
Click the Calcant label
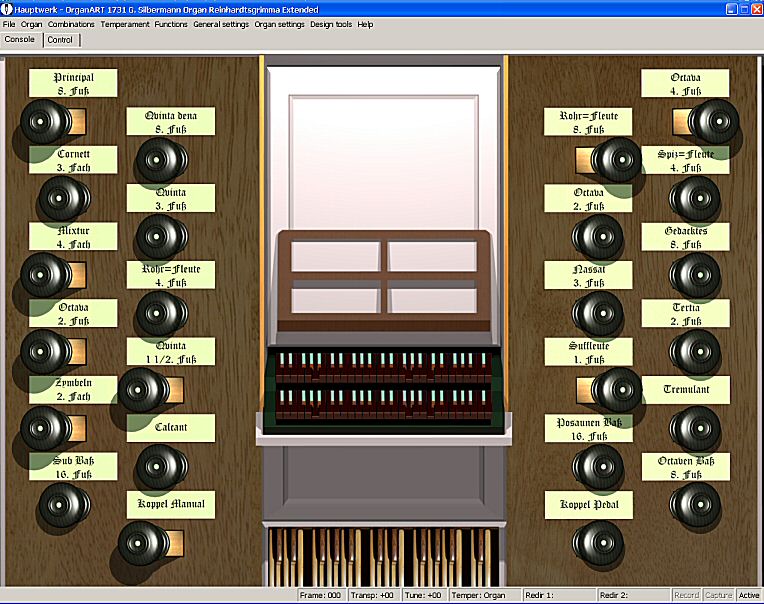tap(171, 428)
